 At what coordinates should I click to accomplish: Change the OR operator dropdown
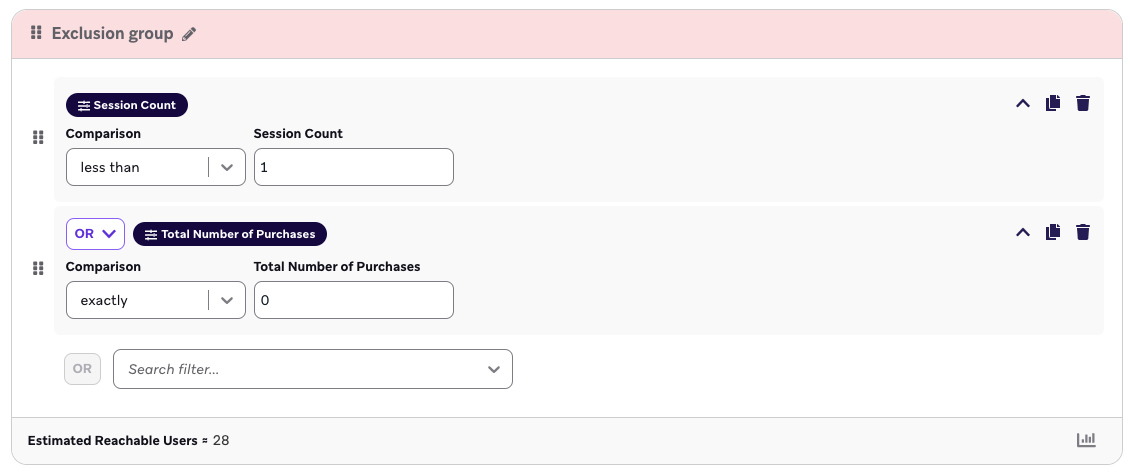coord(95,234)
